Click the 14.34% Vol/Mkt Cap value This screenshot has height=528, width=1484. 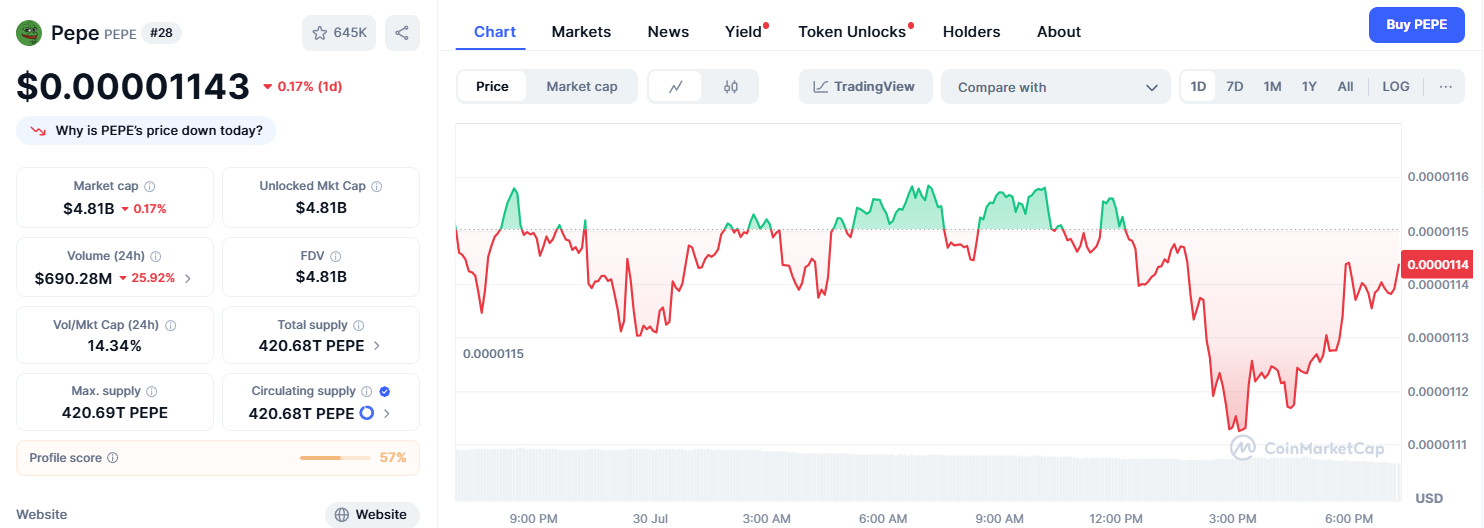(x=115, y=346)
